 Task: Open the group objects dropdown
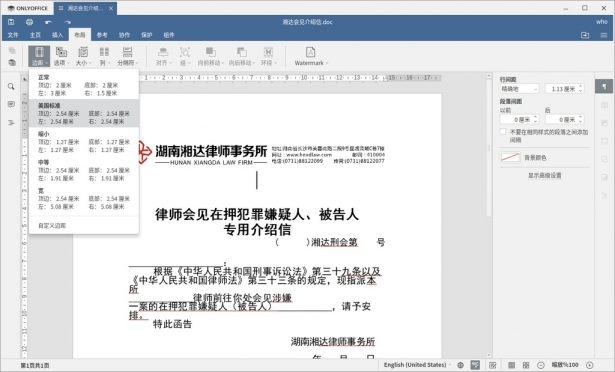[x=184, y=56]
